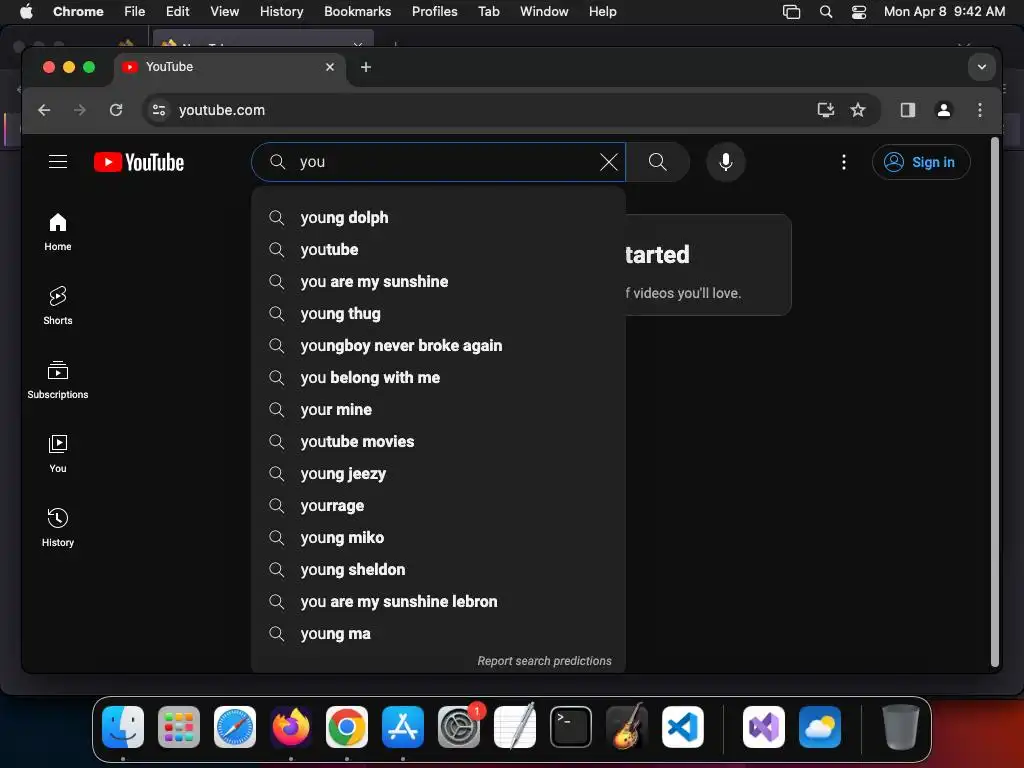Choose the plain 'you are my sunshine' suggestion
Screen dimensions: 1024x768
(438, 281)
